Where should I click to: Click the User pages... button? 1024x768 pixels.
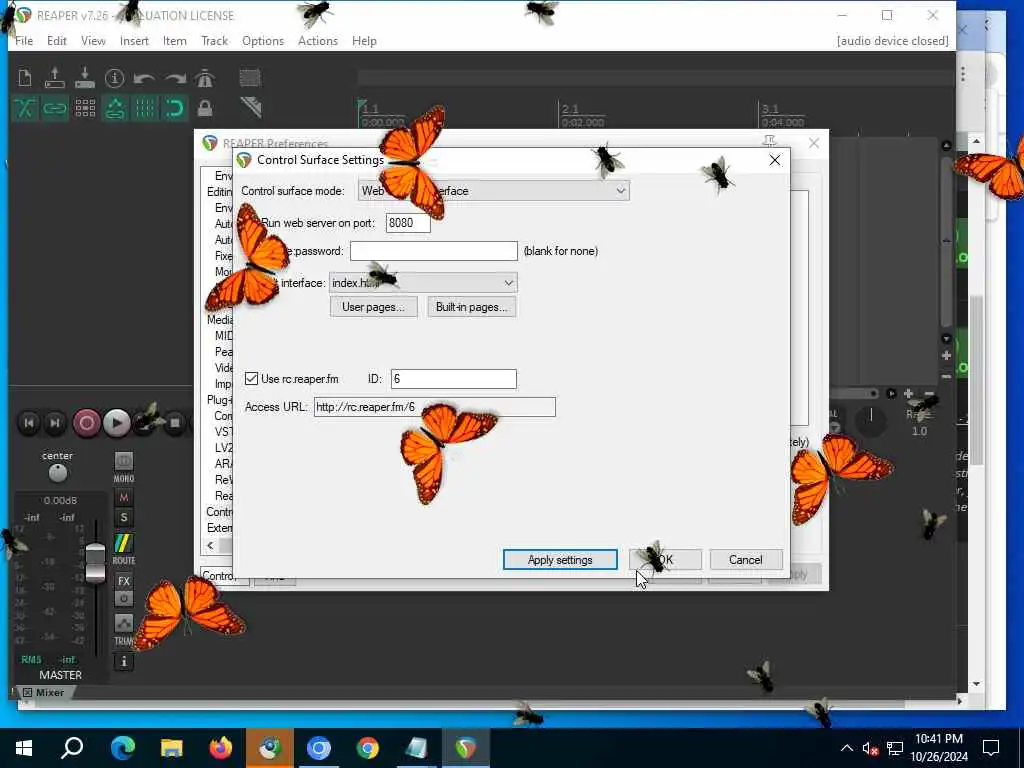pyautogui.click(x=374, y=307)
